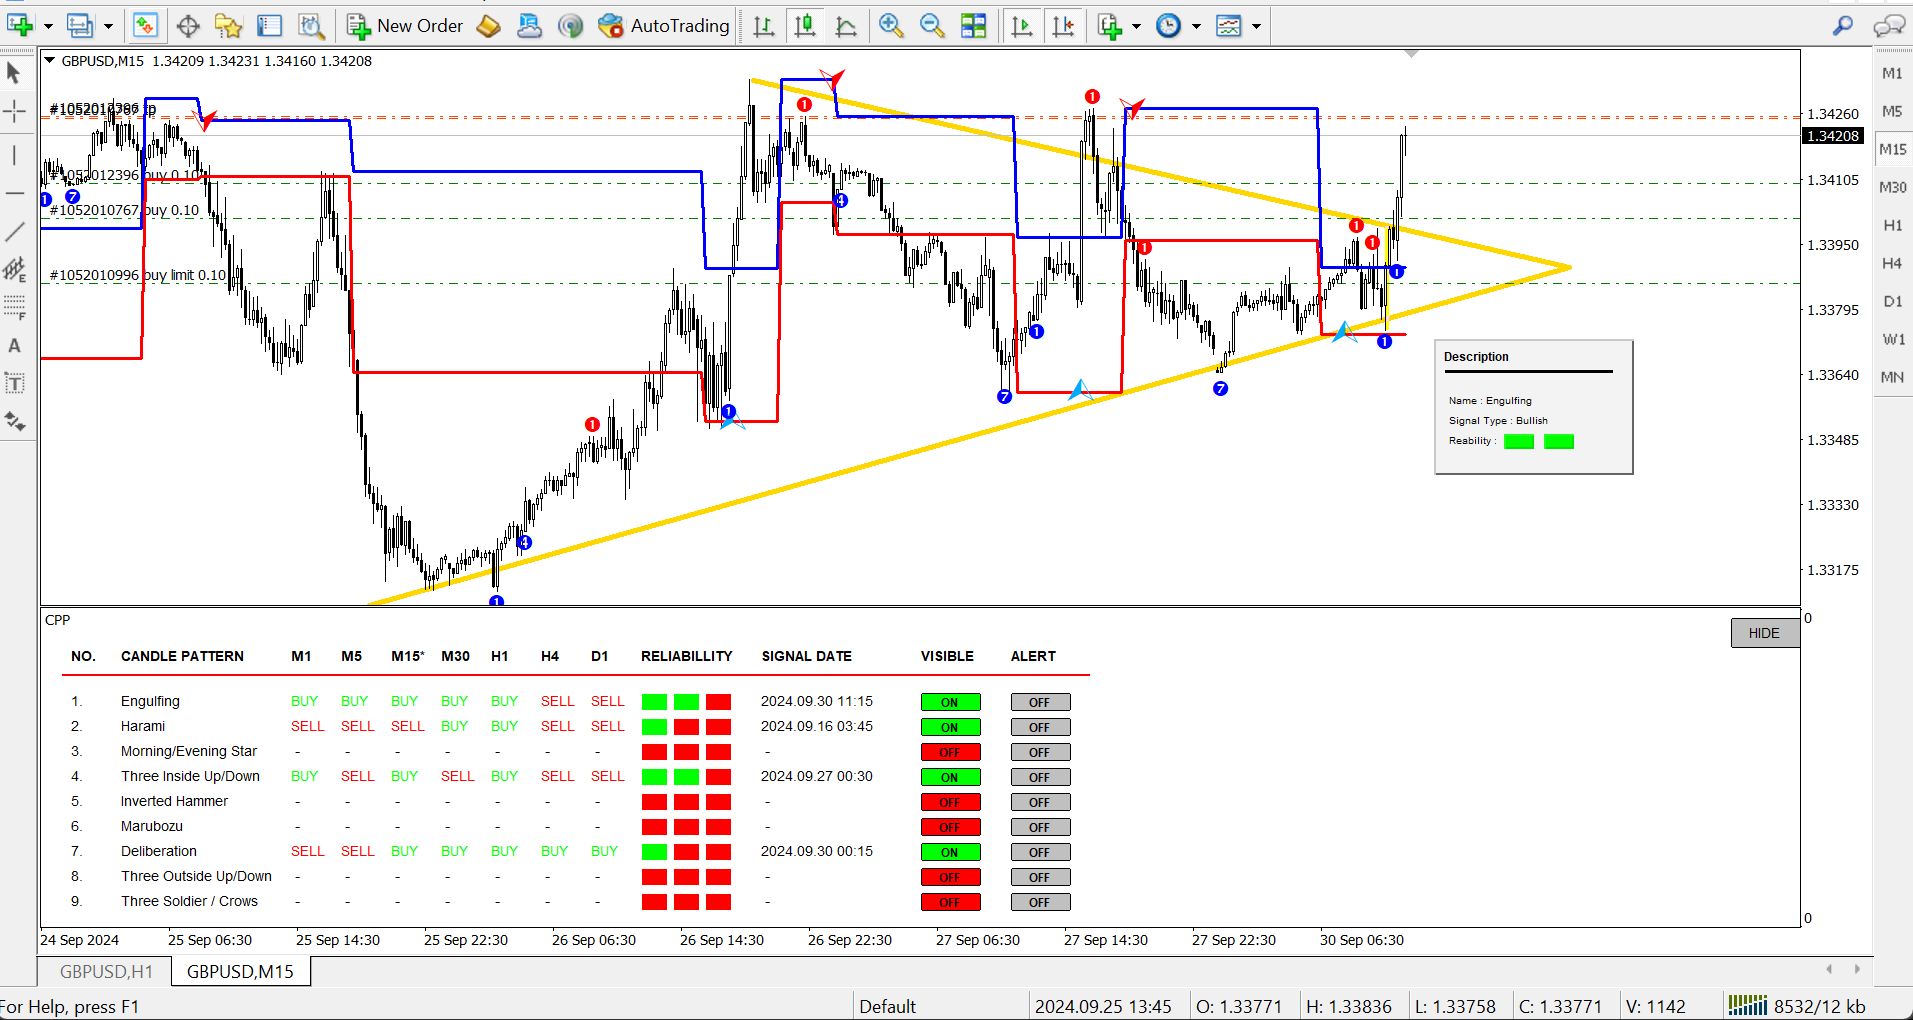Expand the profiles dropdown arrow
The height and width of the screenshot is (1020, 1913).
coord(108,26)
